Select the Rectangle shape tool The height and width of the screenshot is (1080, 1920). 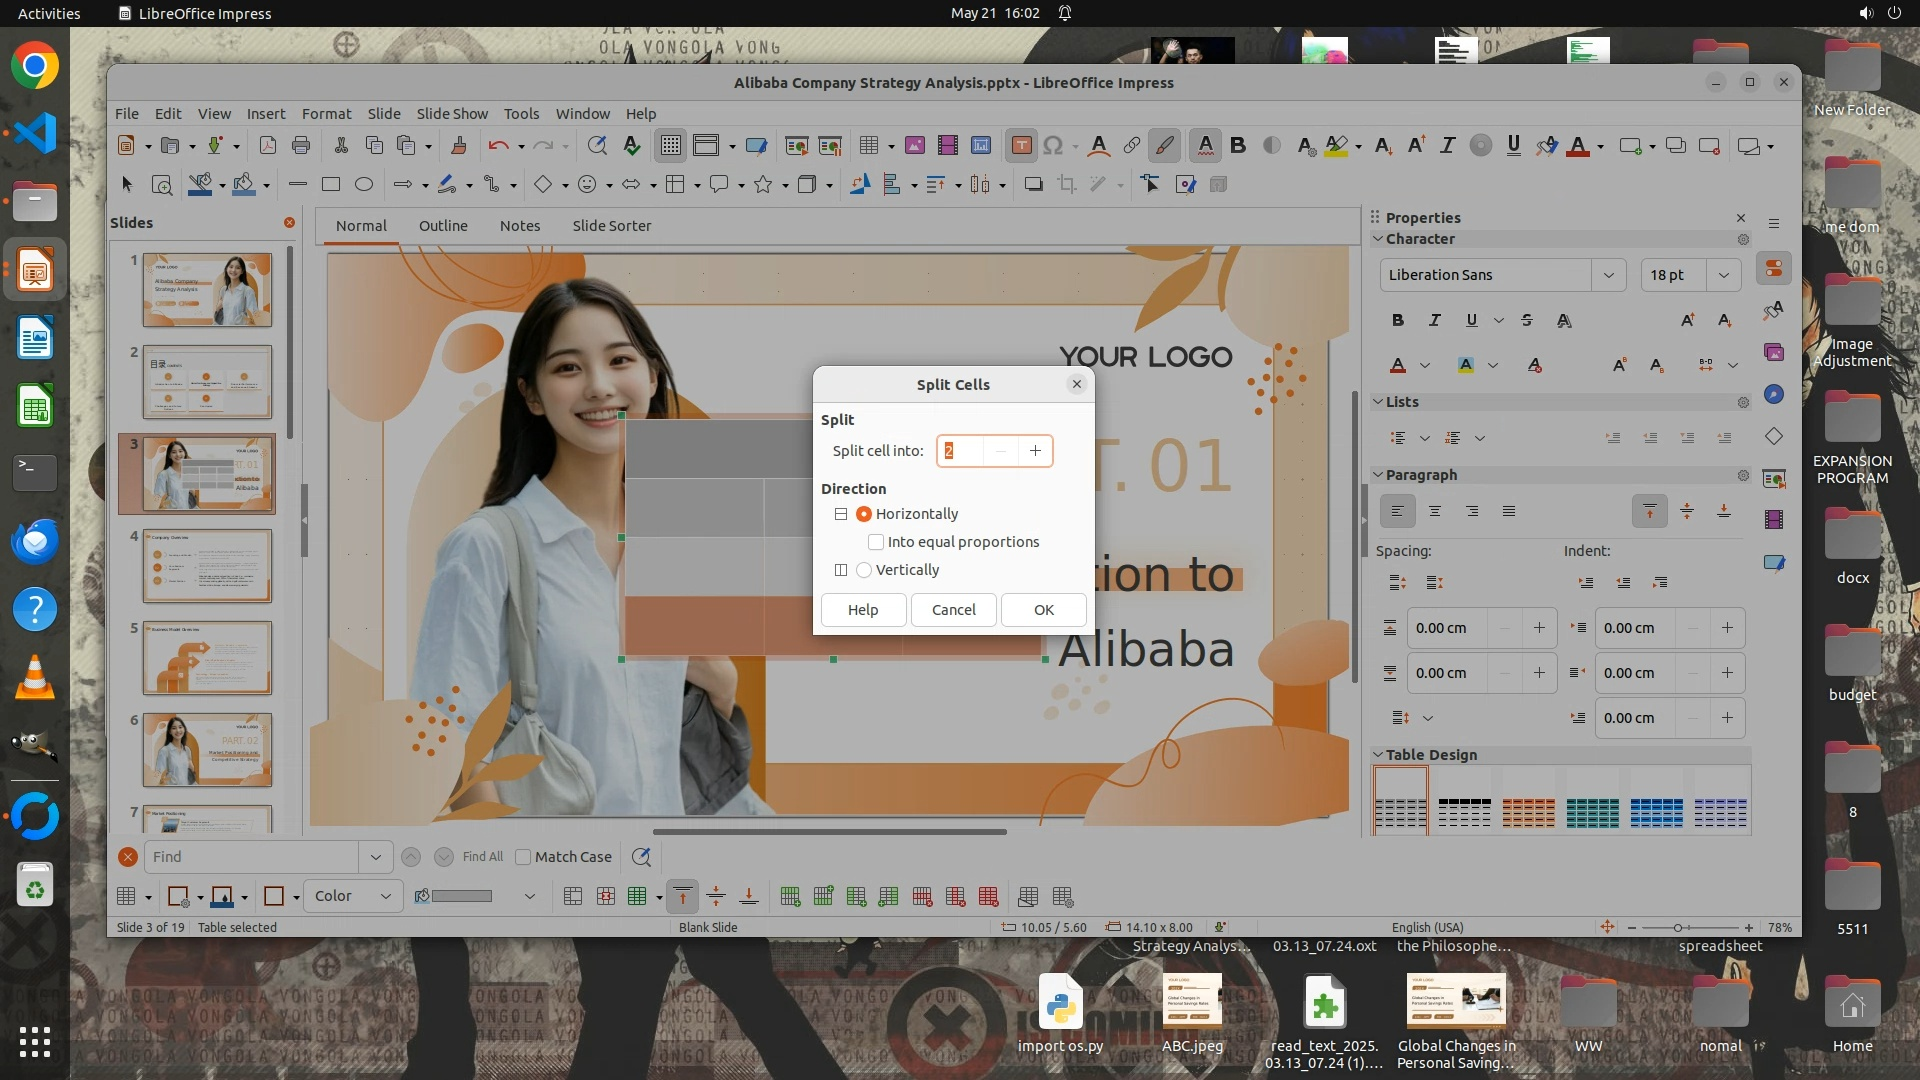pos(331,184)
